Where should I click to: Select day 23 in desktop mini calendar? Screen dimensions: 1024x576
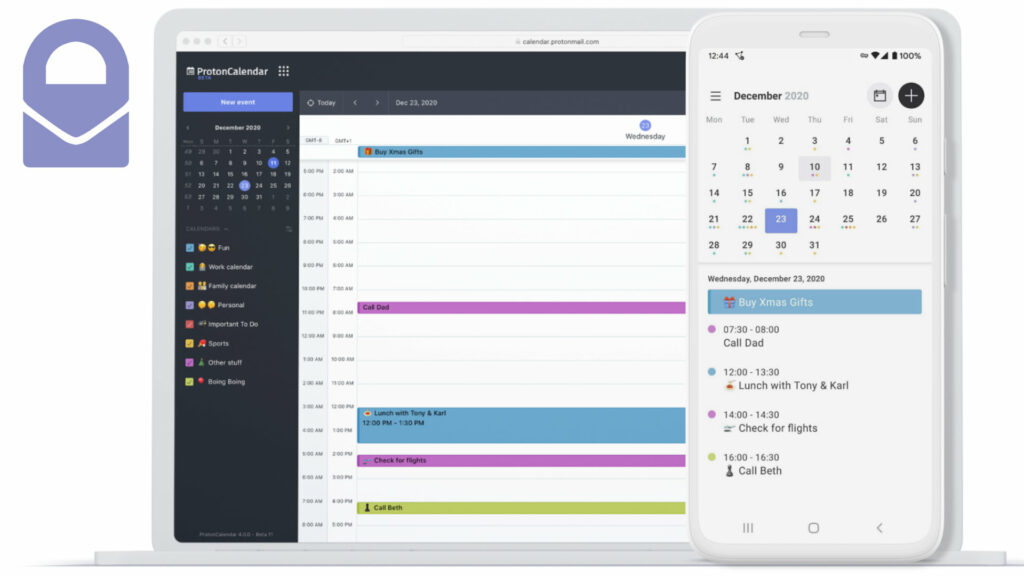[x=244, y=185]
